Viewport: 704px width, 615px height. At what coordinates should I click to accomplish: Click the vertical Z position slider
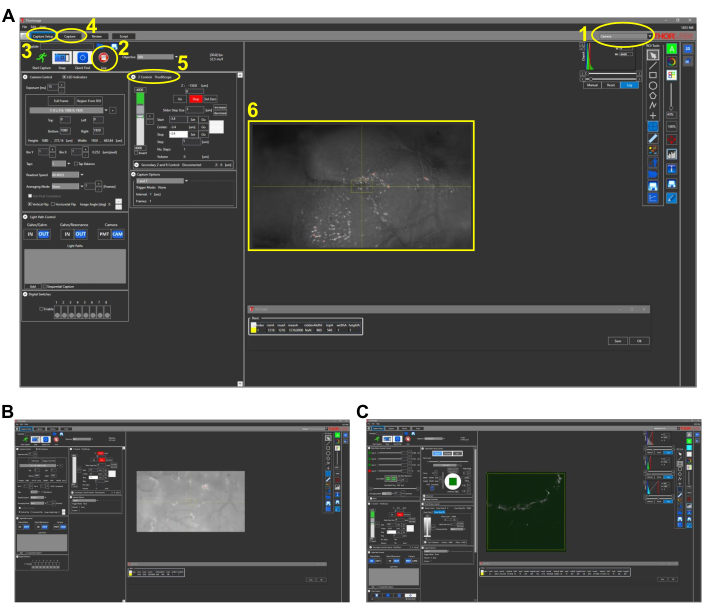pos(140,118)
